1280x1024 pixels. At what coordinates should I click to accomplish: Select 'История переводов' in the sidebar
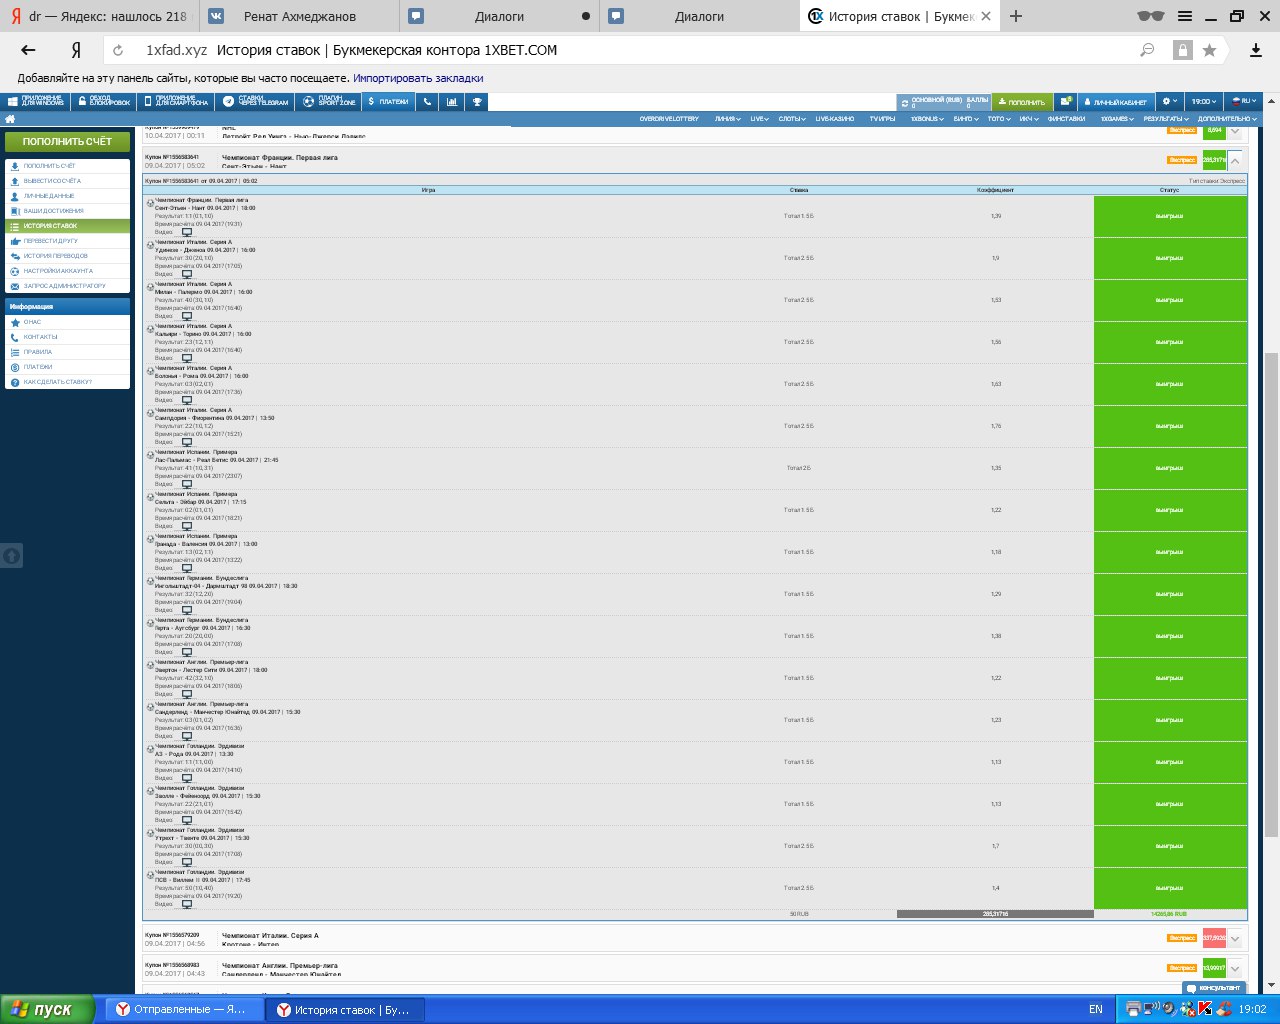pos(67,256)
